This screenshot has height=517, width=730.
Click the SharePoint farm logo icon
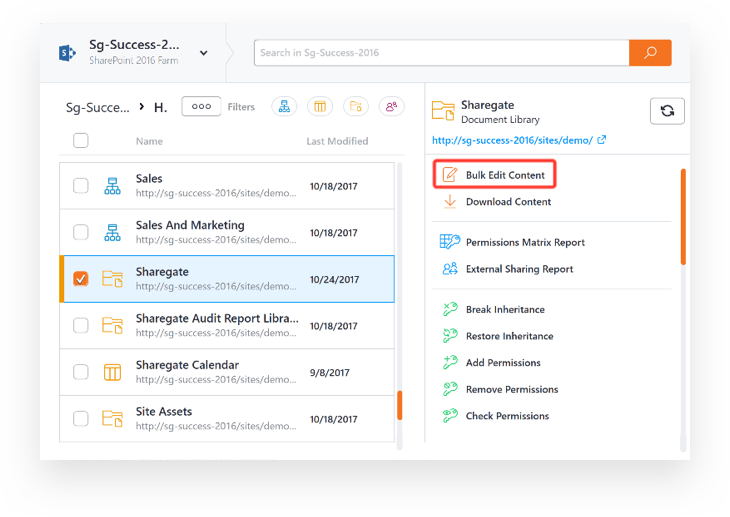pyautogui.click(x=68, y=53)
